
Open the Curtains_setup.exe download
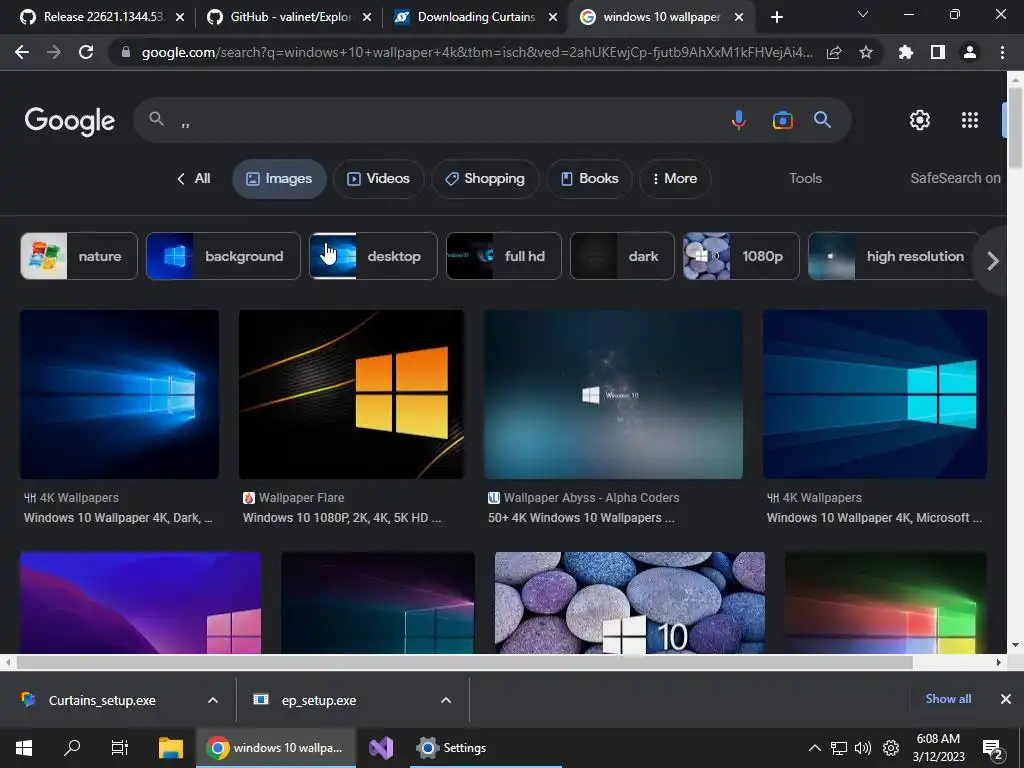tap(102, 700)
